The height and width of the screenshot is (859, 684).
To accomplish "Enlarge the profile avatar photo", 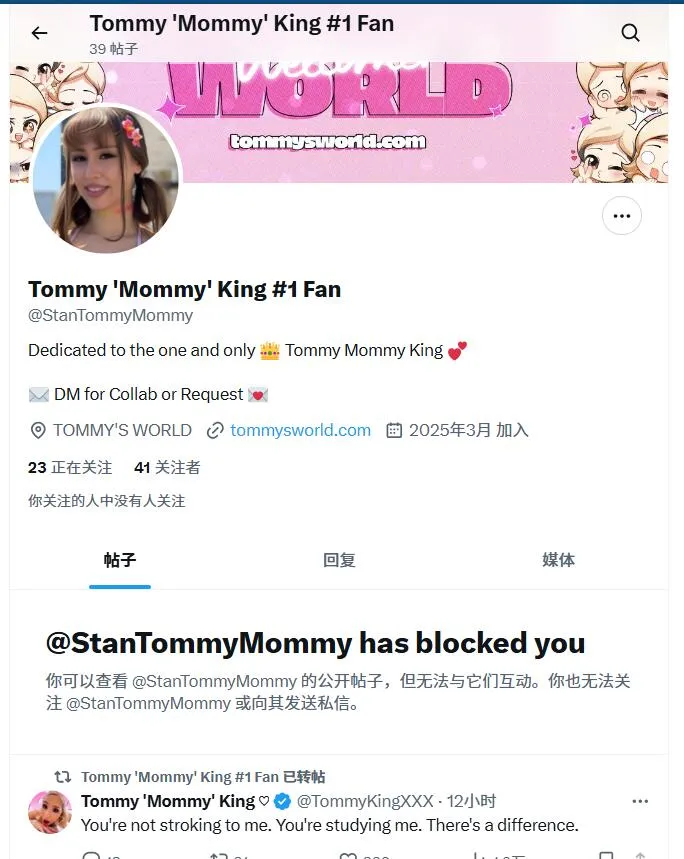I will (106, 179).
